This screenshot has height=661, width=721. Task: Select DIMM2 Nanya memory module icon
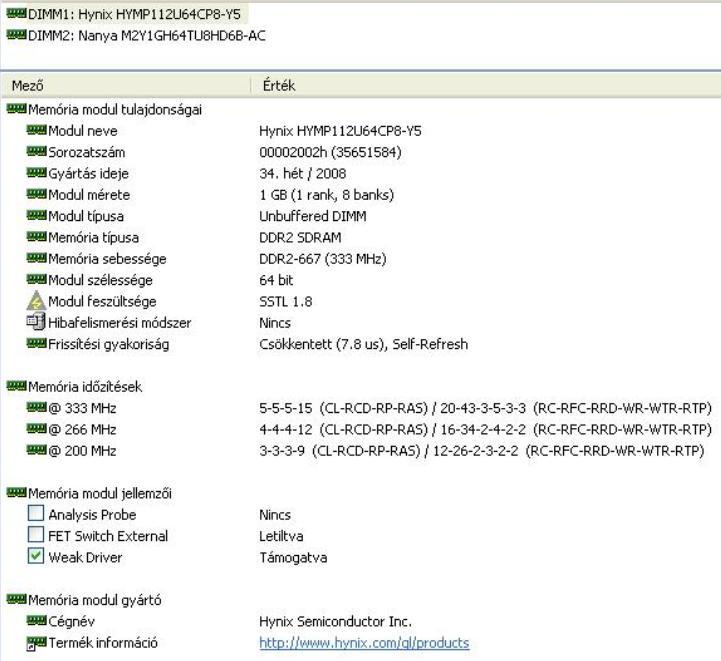(16, 34)
